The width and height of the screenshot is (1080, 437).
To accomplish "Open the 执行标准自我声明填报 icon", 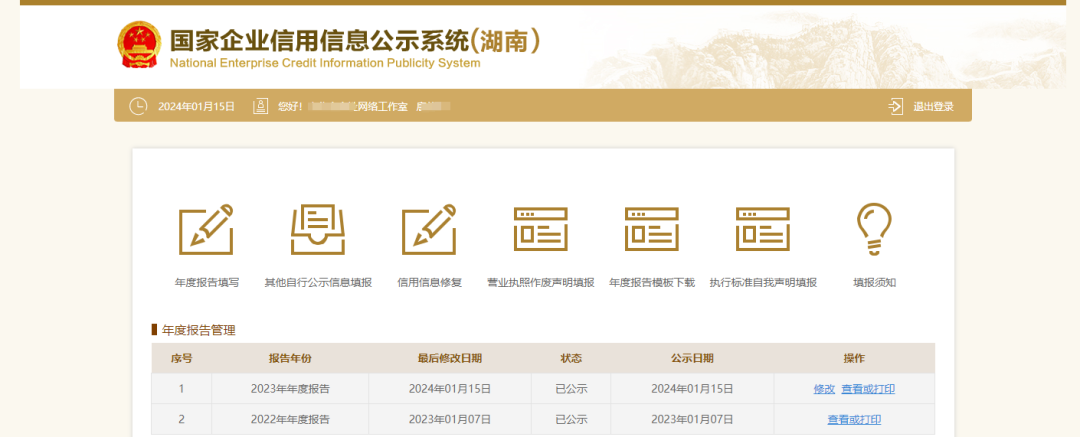I will pos(763,229).
